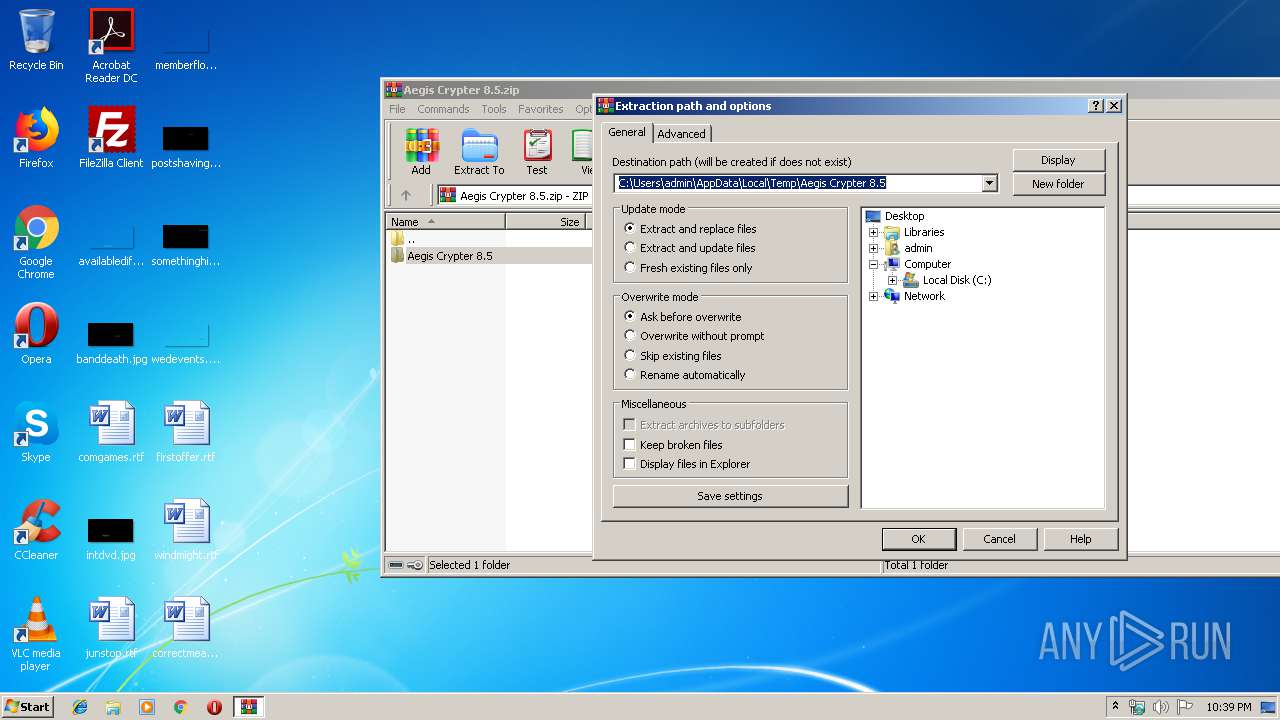Open Opera desktop shortcut
This screenshot has width=1280, height=720.
pos(36,333)
